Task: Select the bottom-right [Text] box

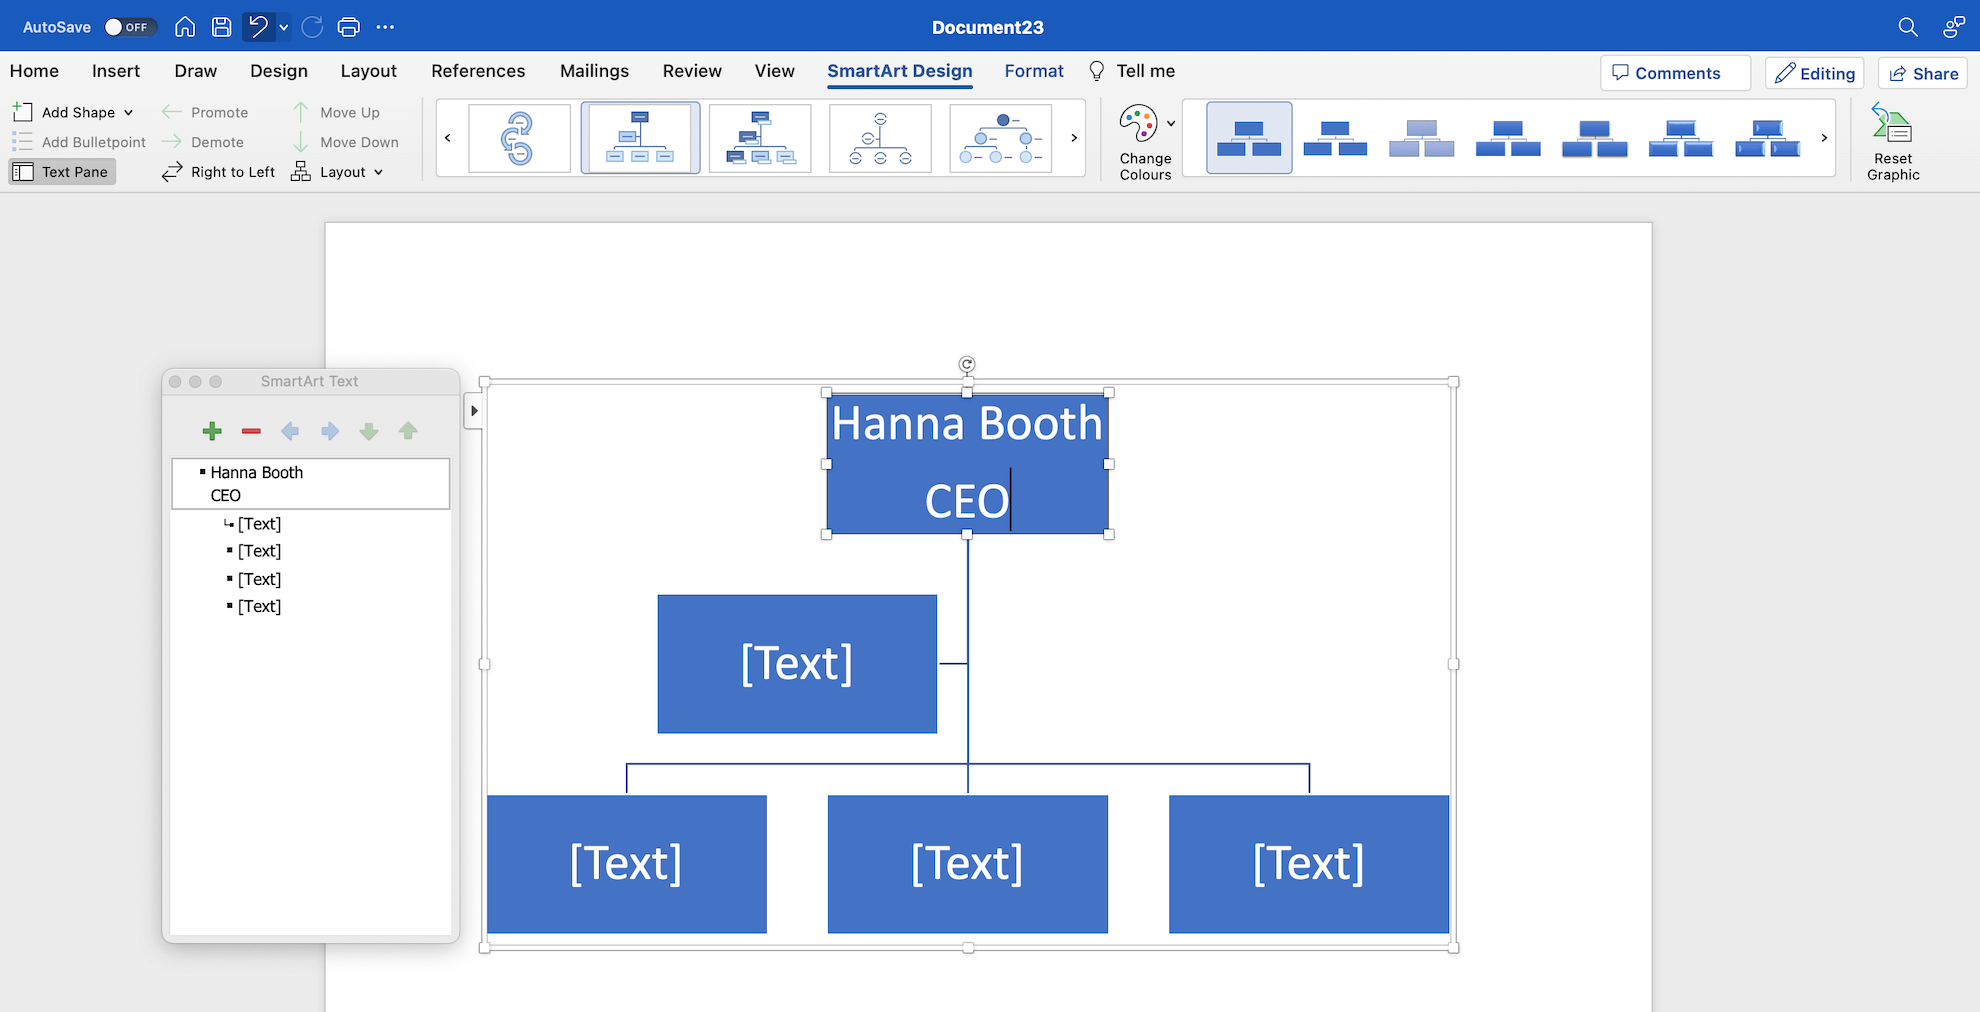Action: 1309,864
